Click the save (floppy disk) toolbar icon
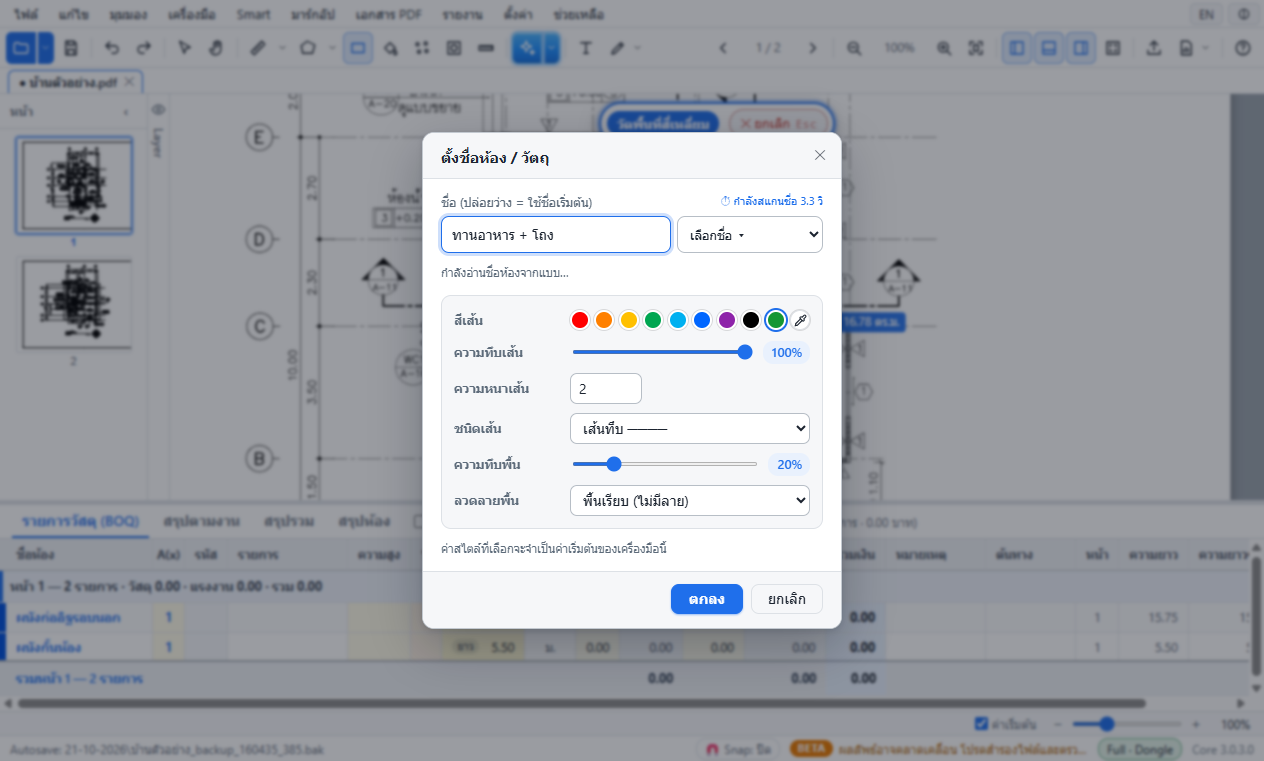Screen dimensions: 1264x761 tap(71, 48)
